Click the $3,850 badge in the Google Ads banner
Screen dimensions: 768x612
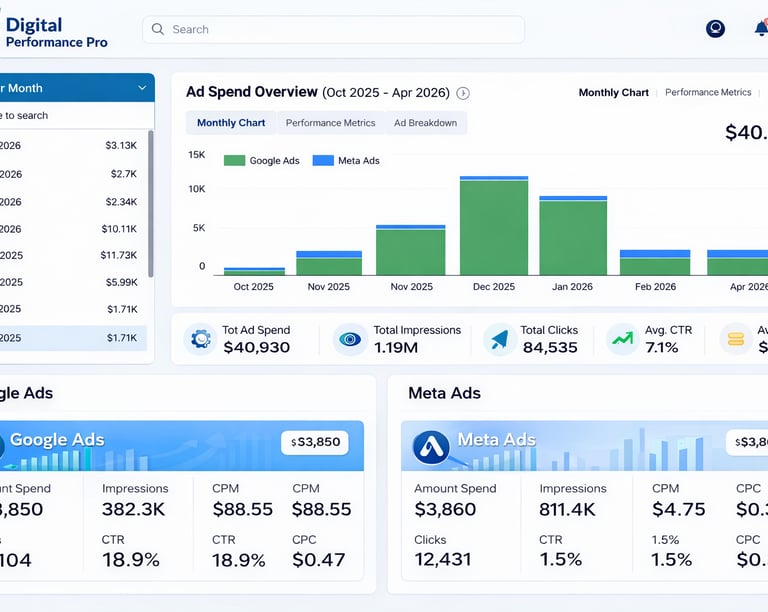click(x=315, y=442)
